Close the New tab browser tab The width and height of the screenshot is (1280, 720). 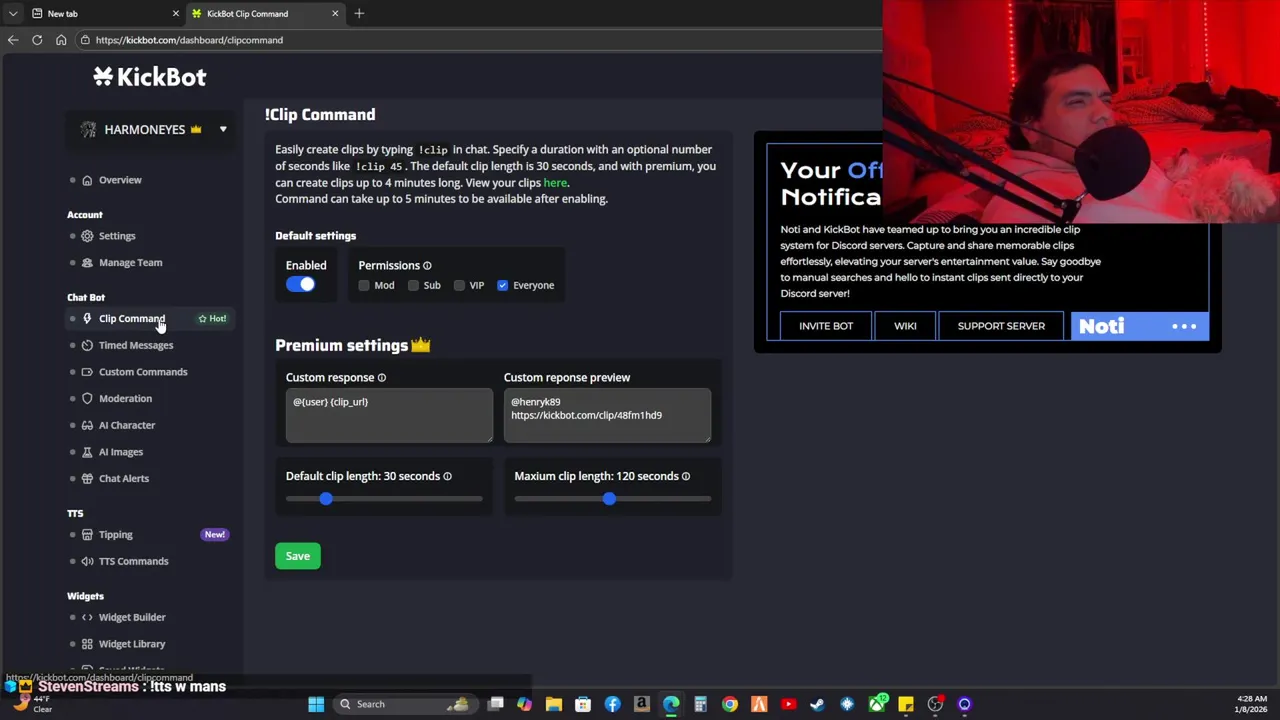coord(175,14)
